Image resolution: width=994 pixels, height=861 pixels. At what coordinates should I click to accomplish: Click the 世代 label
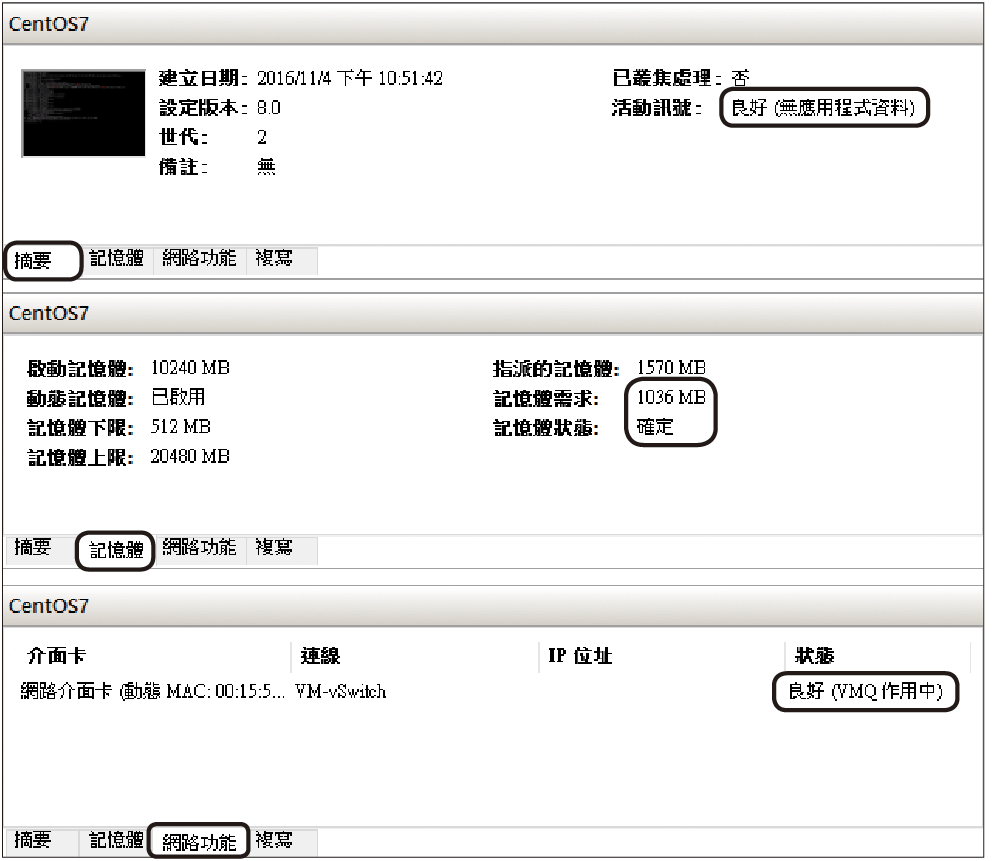(x=183, y=138)
